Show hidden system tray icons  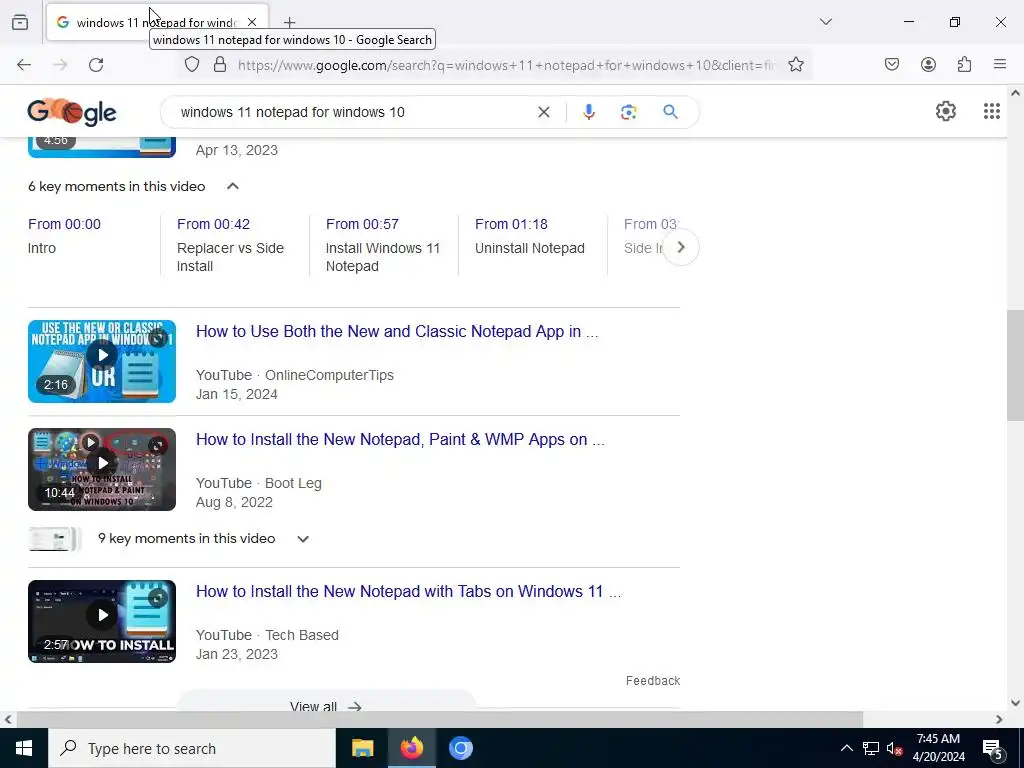(x=846, y=748)
